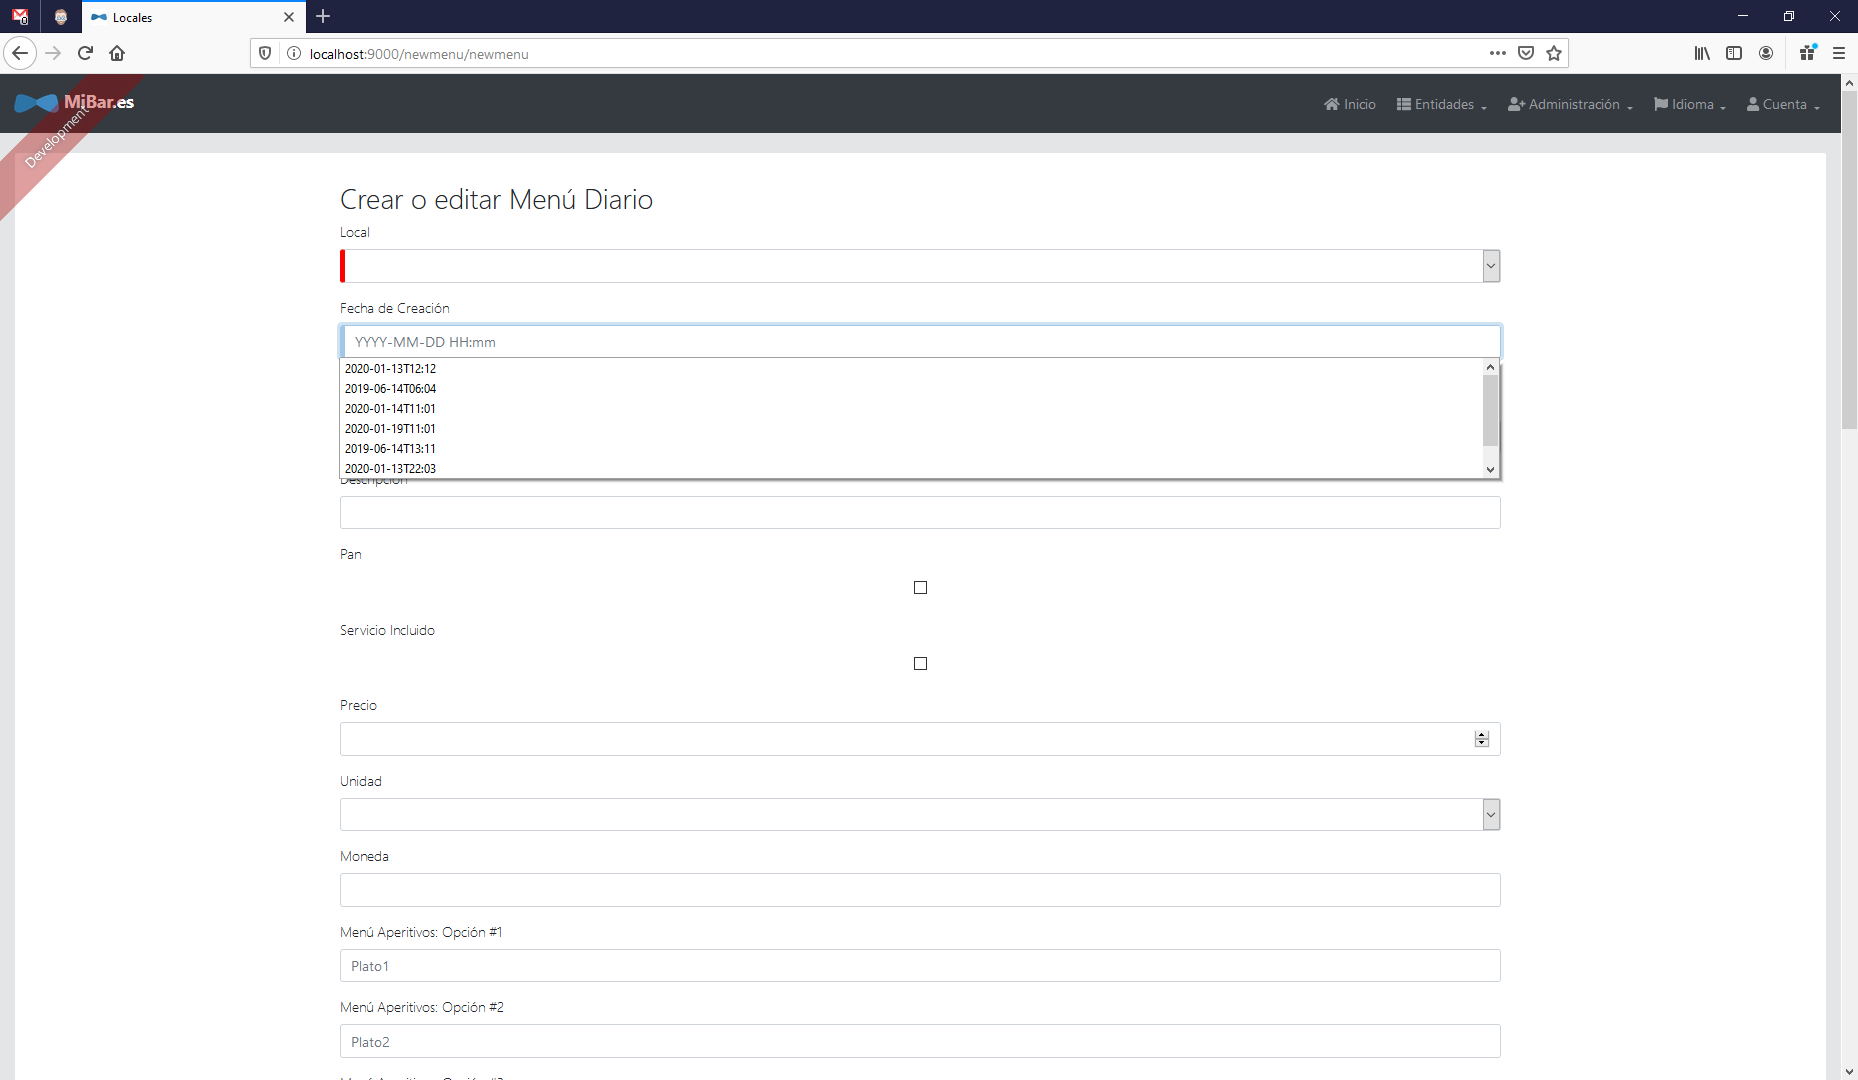
Task: Click the Cuenta user icon
Action: click(x=1751, y=104)
